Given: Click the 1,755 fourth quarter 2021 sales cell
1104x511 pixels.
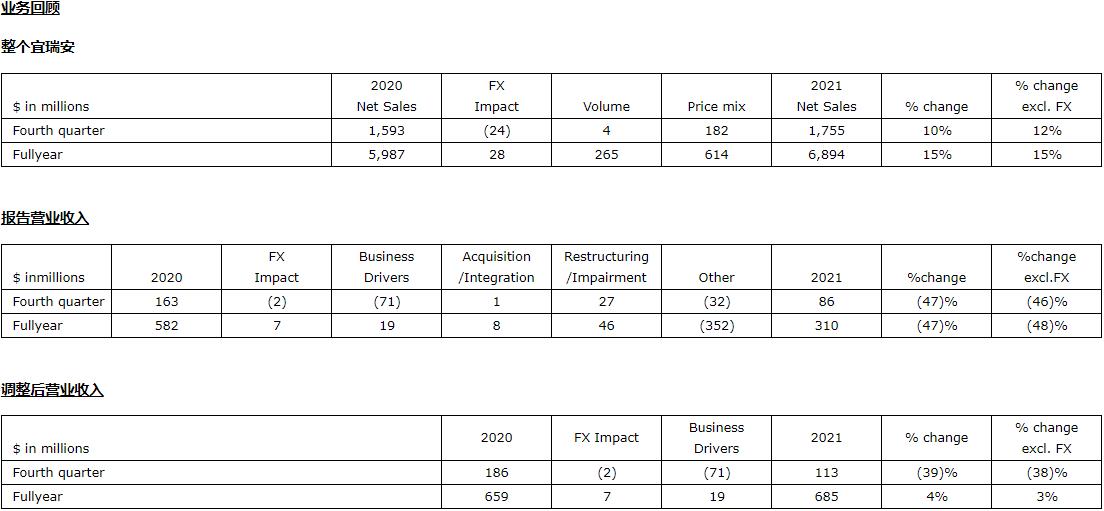Looking at the screenshot, I should coord(826,131).
